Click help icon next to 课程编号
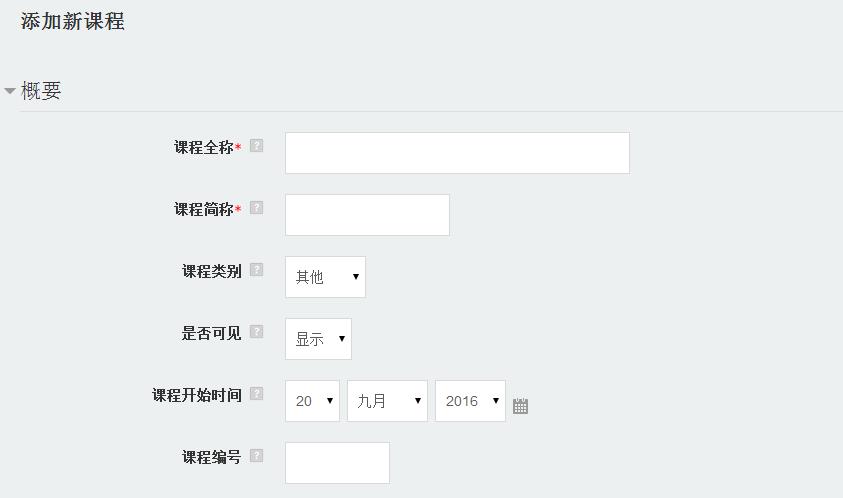The image size is (843, 498). (x=256, y=456)
